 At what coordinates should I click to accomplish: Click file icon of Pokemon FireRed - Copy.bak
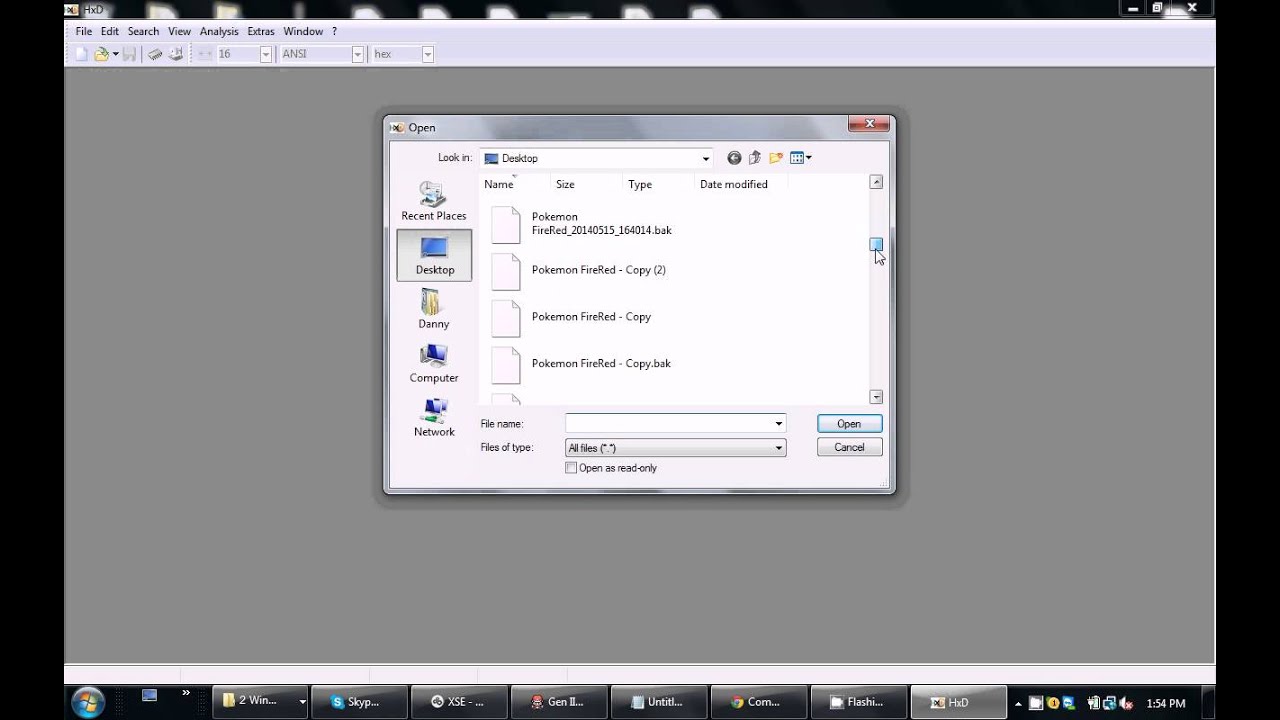pos(506,365)
